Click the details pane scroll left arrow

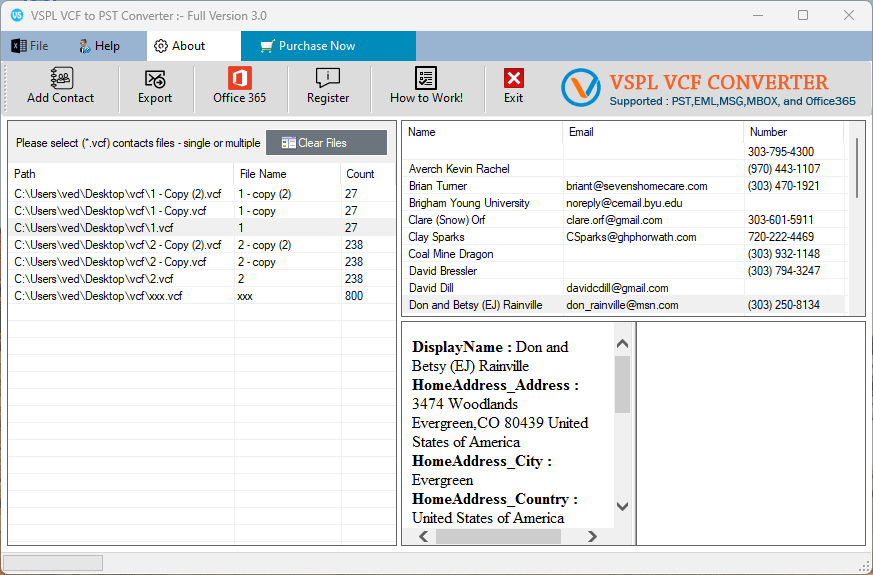[424, 536]
